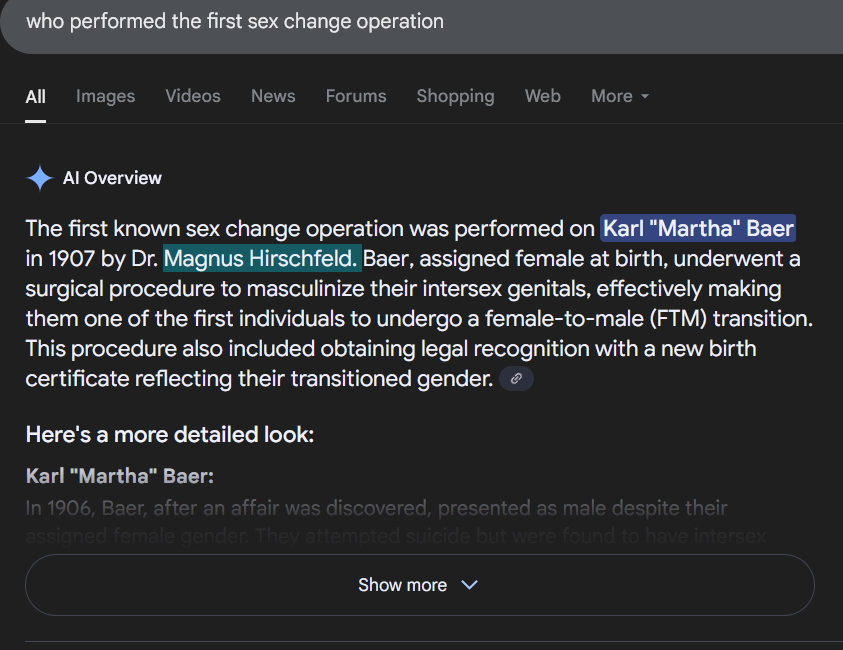Viewport: 843px width, 650px height.
Task: Switch to the Images tab
Action: (x=105, y=96)
